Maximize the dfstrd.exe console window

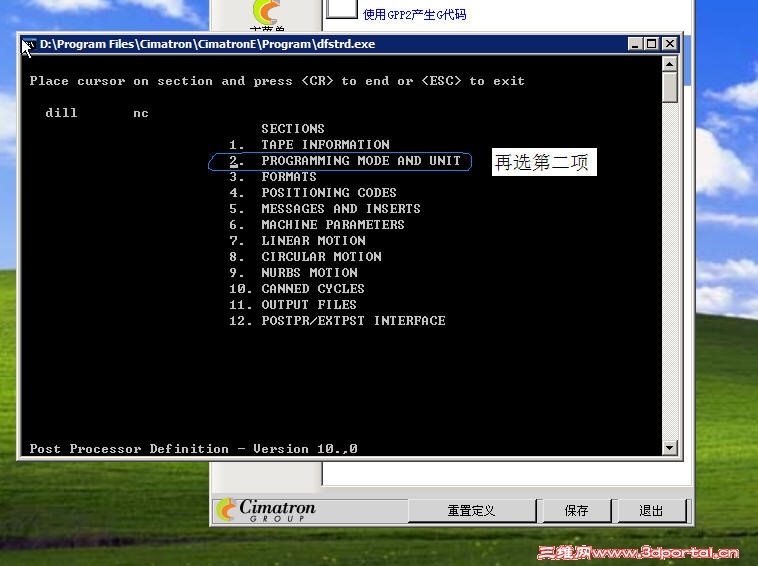(652, 44)
